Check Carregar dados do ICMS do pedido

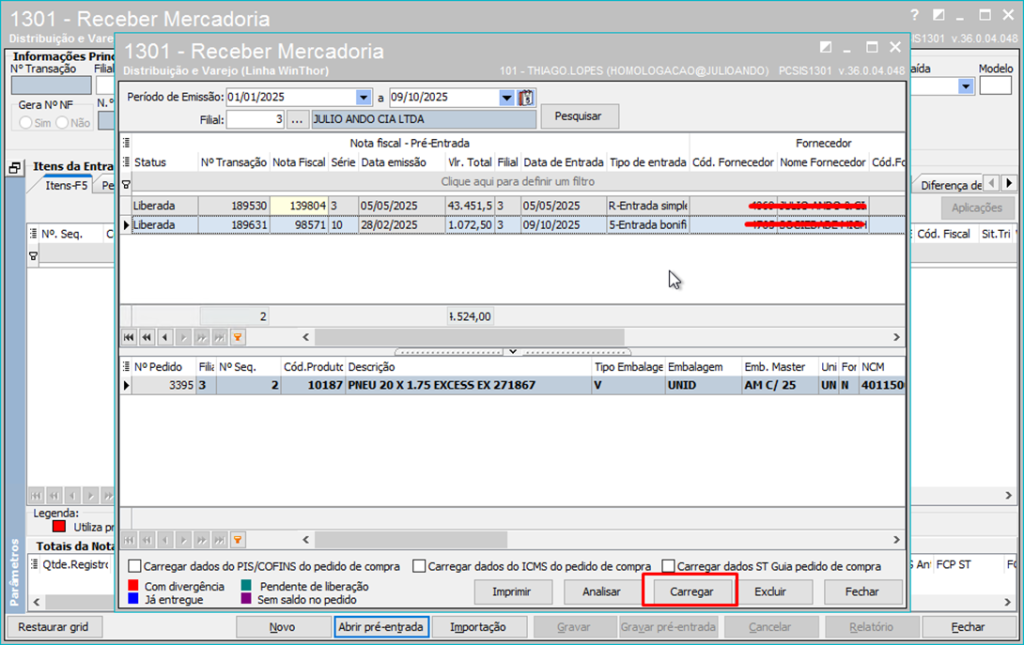click(x=419, y=566)
